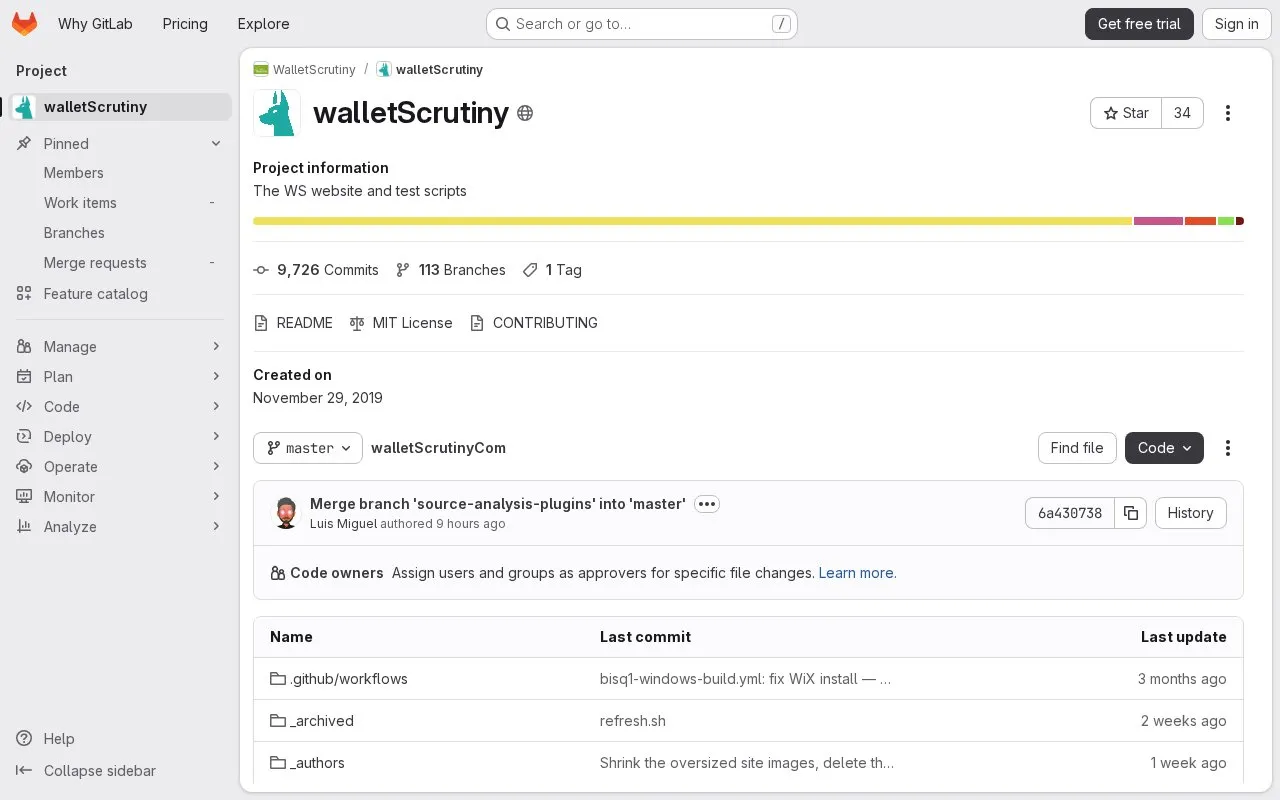Click the yellow language bar segment
1280x800 pixels.
point(692,221)
